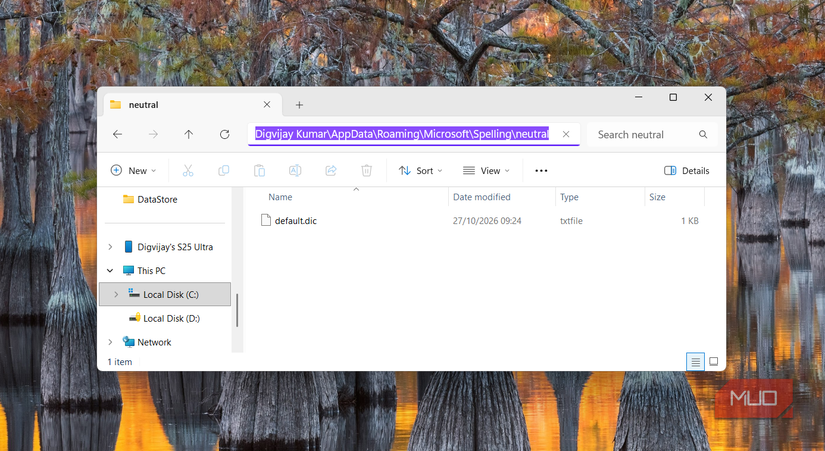Open the DataStore folder in sidebar

pyautogui.click(x=157, y=199)
